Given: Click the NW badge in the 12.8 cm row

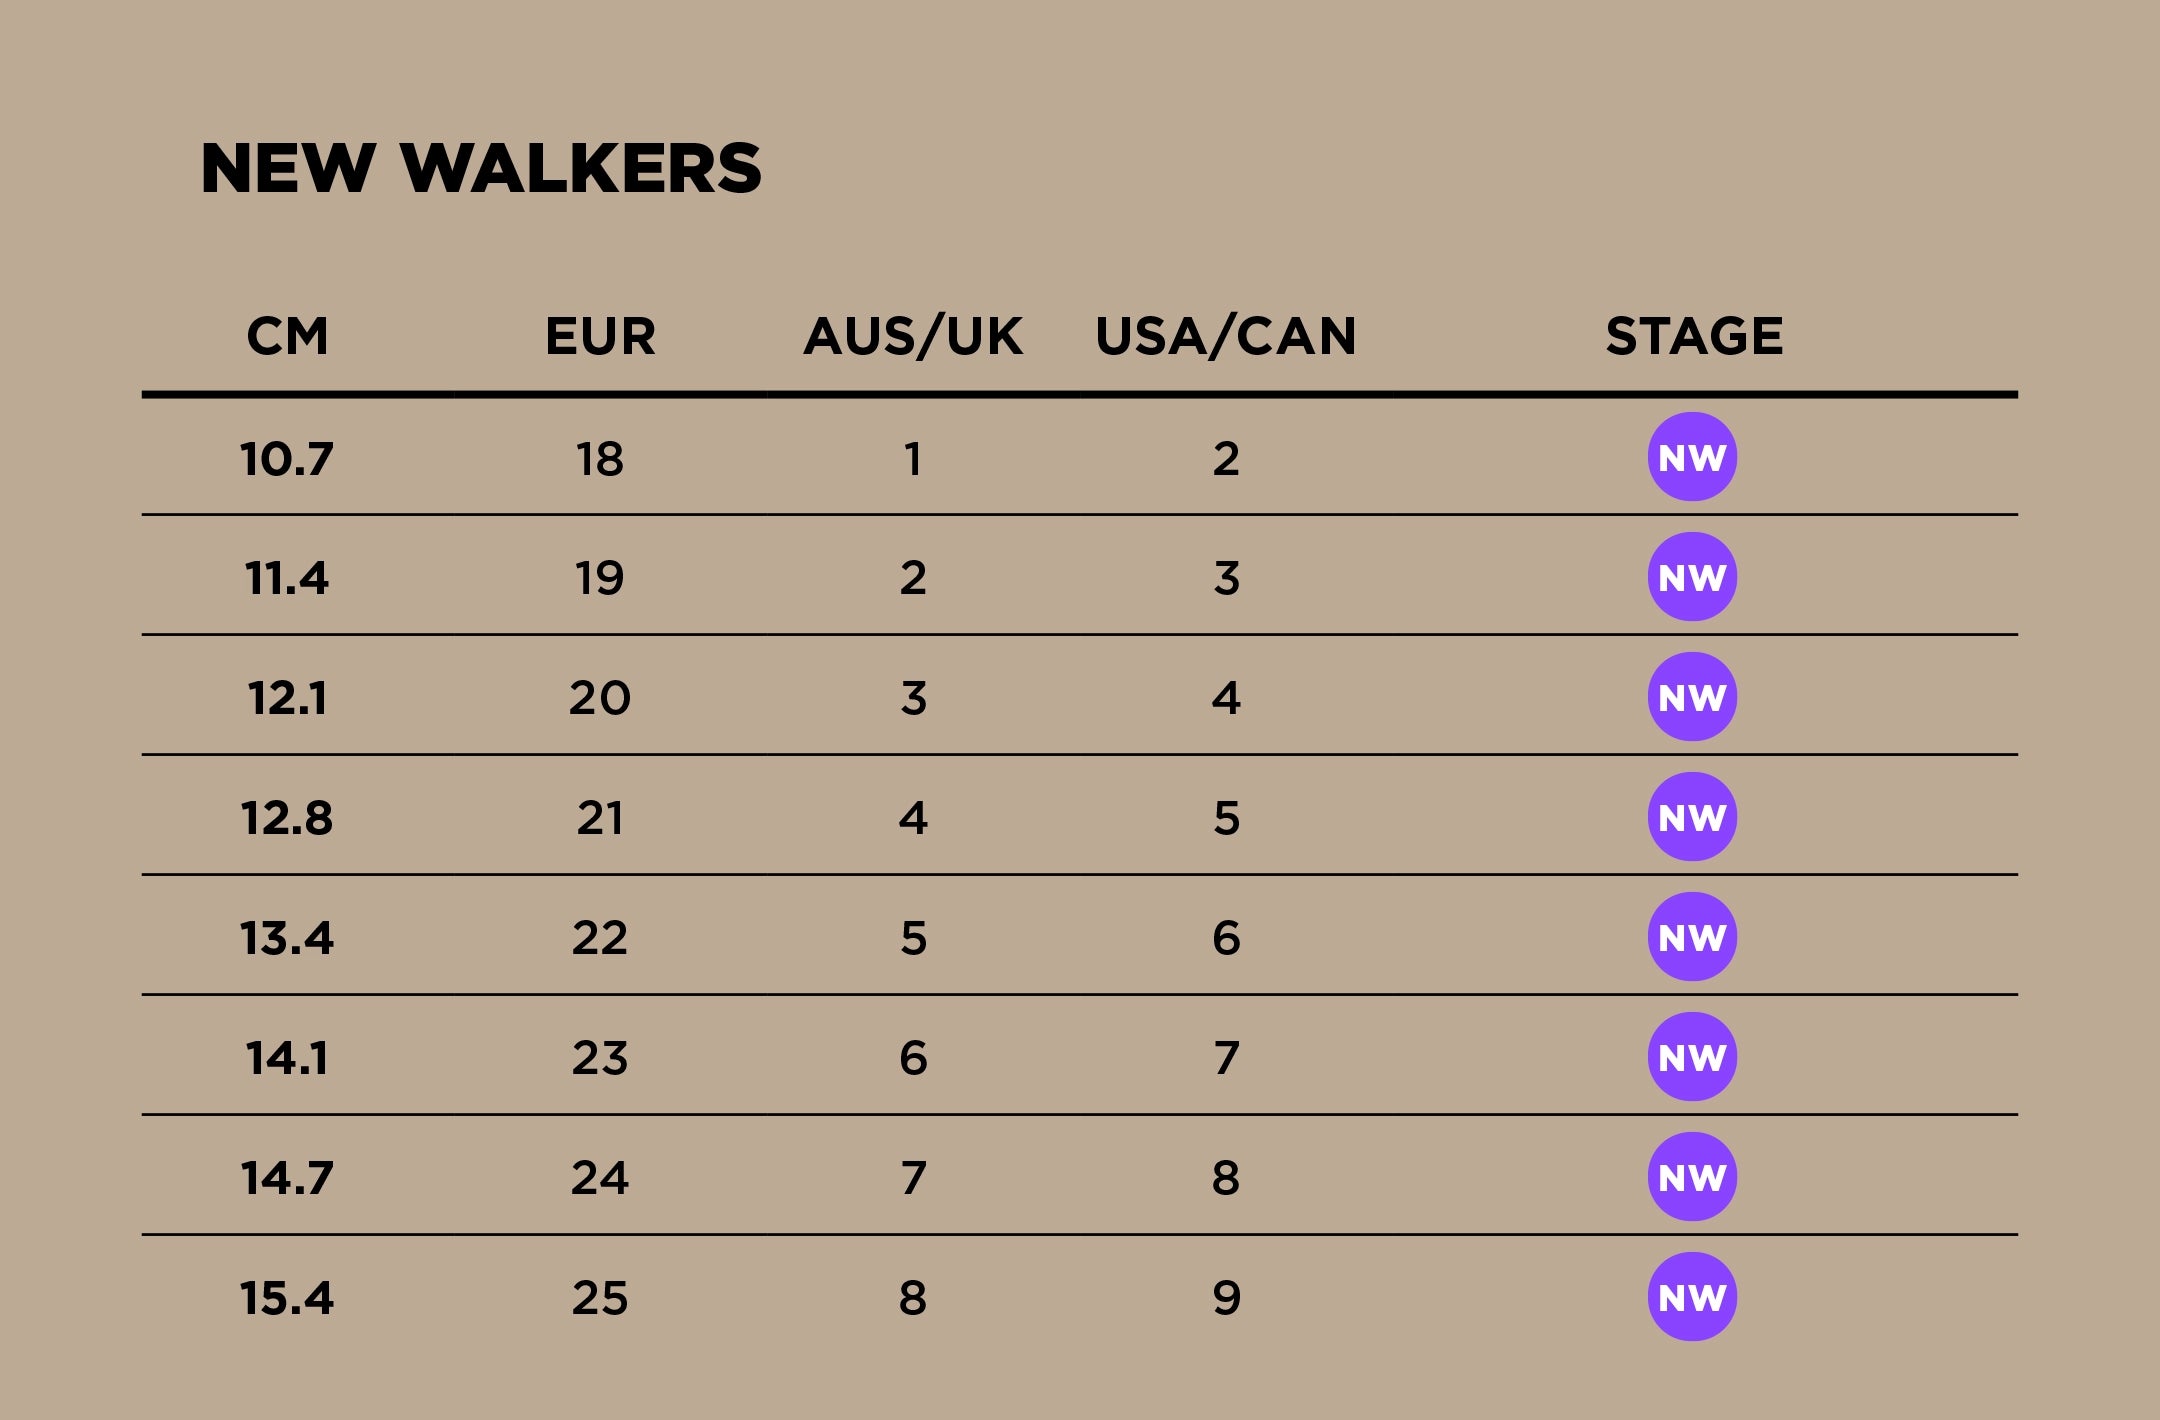Looking at the screenshot, I should [x=1692, y=817].
